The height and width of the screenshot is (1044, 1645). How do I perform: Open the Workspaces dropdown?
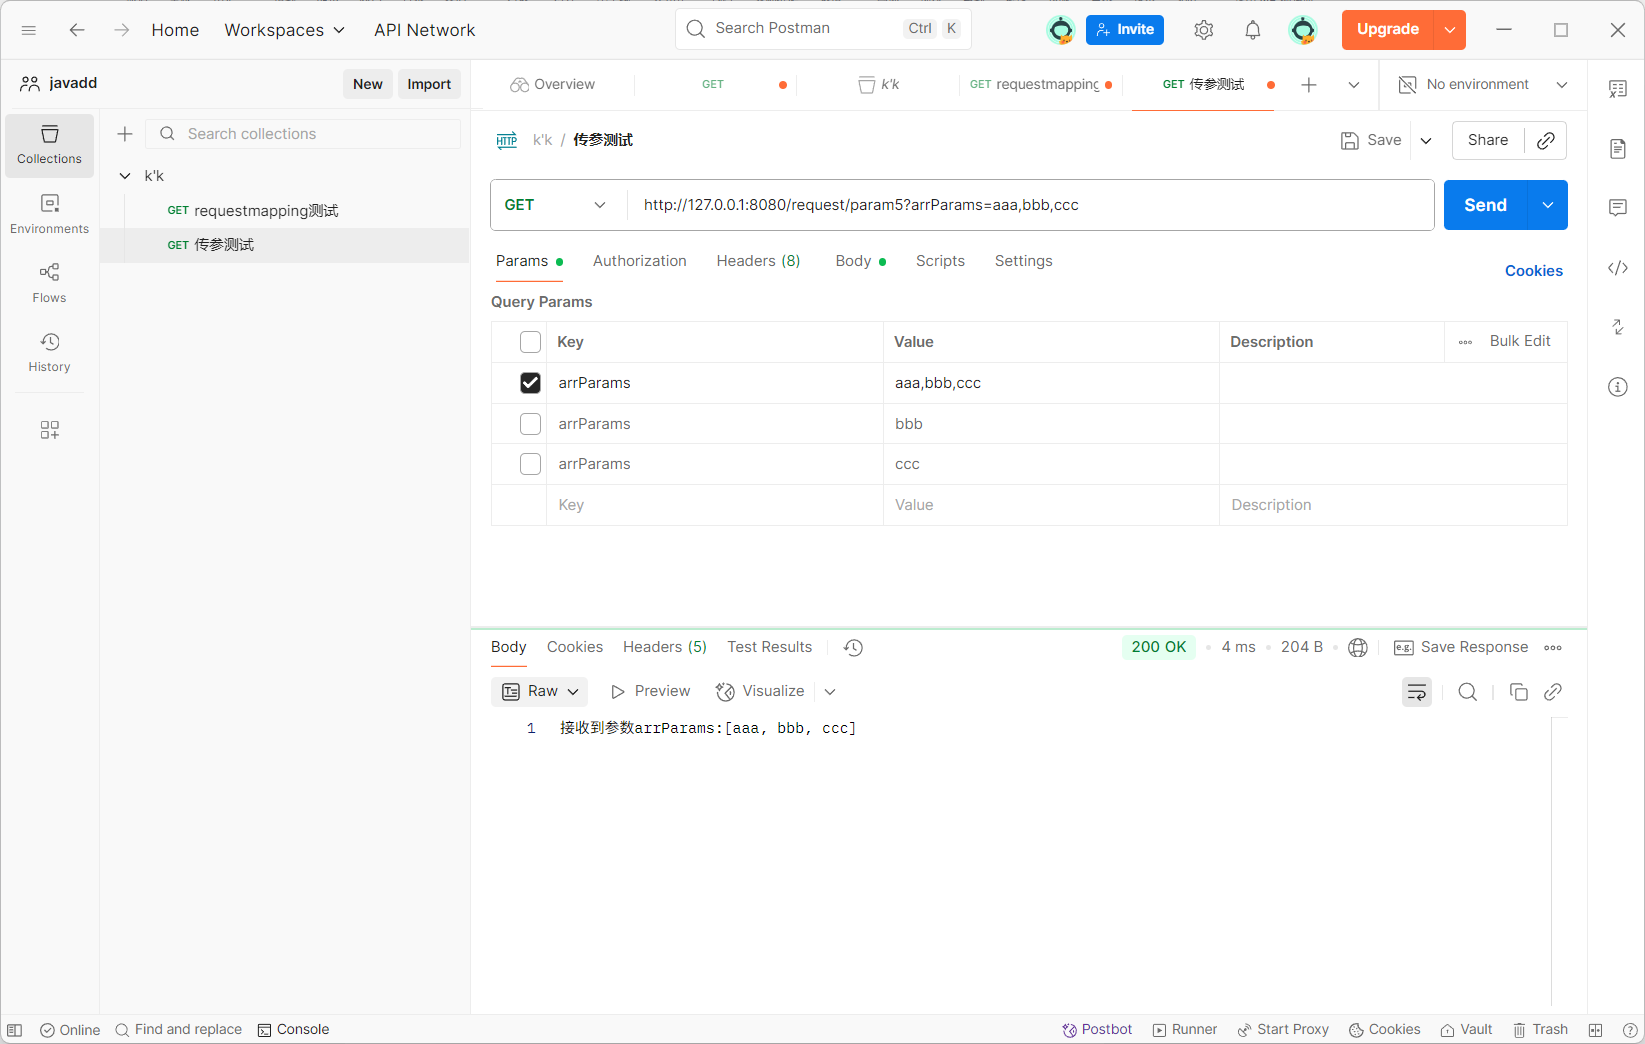[285, 30]
